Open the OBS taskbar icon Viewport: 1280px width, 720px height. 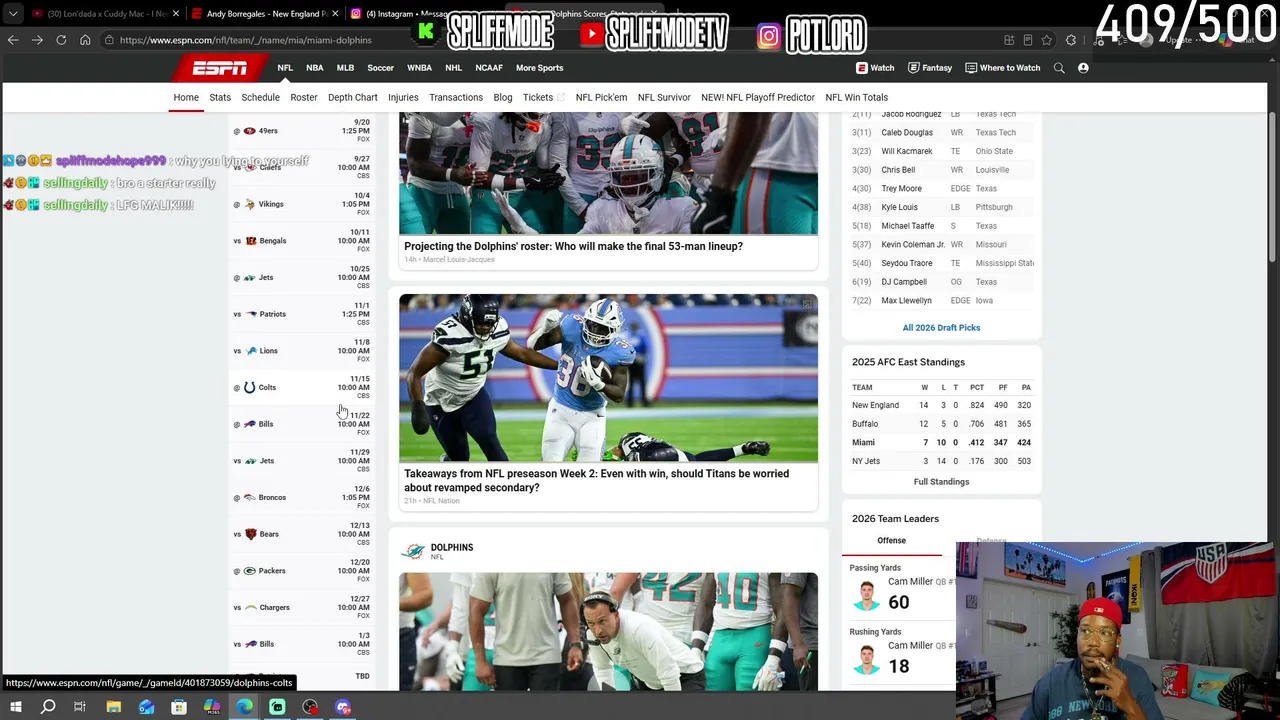(x=310, y=707)
